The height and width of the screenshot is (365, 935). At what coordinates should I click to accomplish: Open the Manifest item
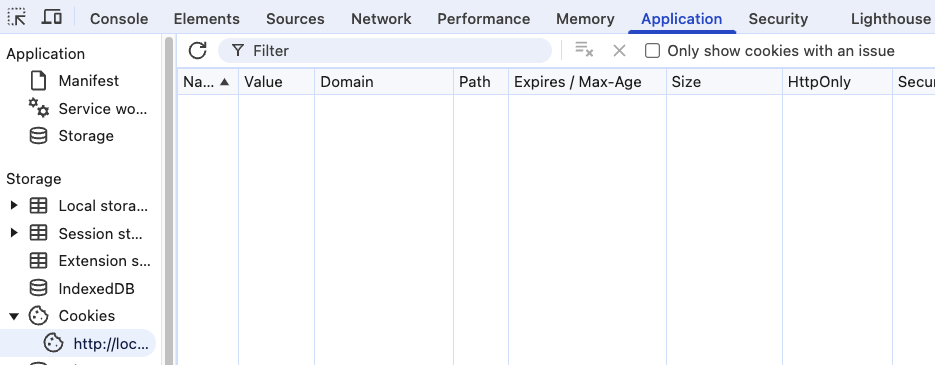tap(88, 81)
